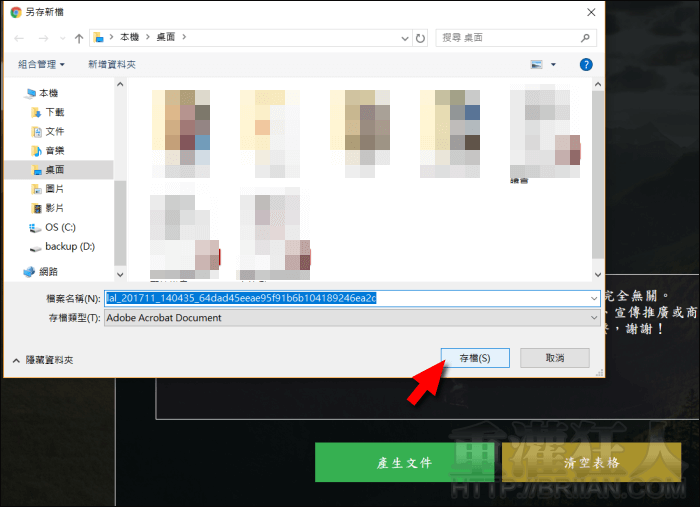Click the refresh icon beside address bar
700x507 pixels.
click(420, 38)
